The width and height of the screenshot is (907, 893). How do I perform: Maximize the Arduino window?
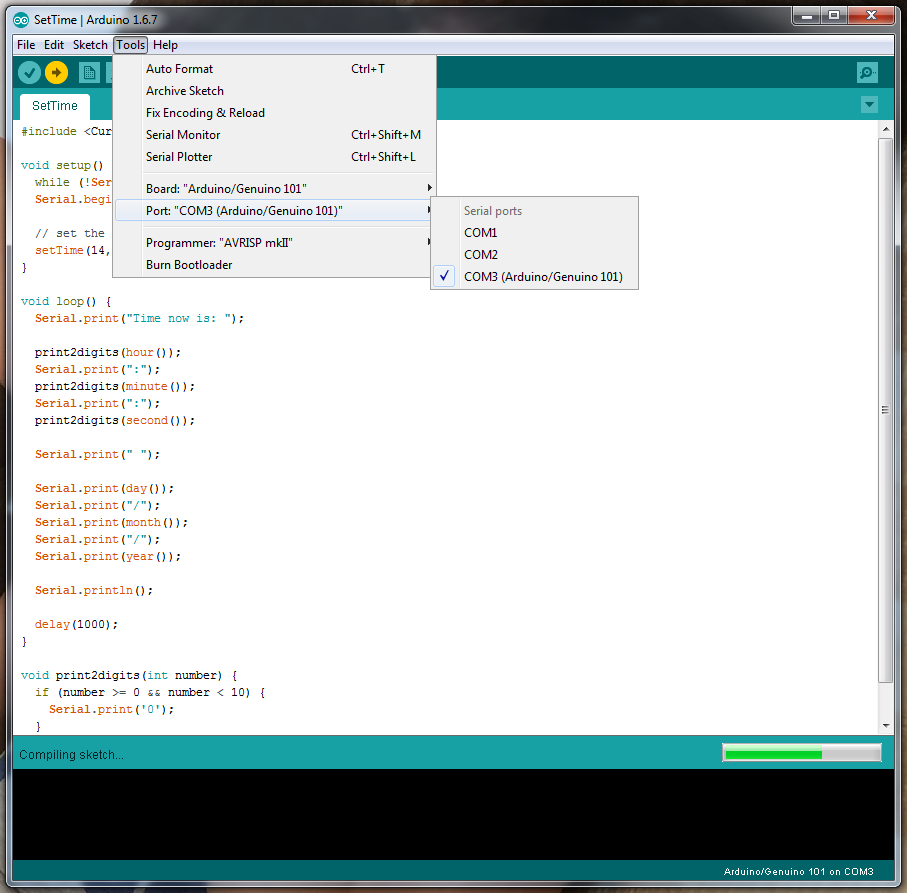[x=832, y=14]
